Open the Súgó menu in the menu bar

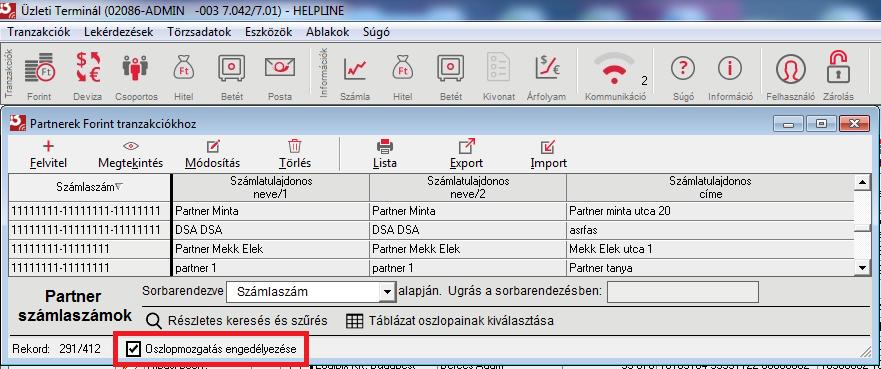click(x=376, y=32)
